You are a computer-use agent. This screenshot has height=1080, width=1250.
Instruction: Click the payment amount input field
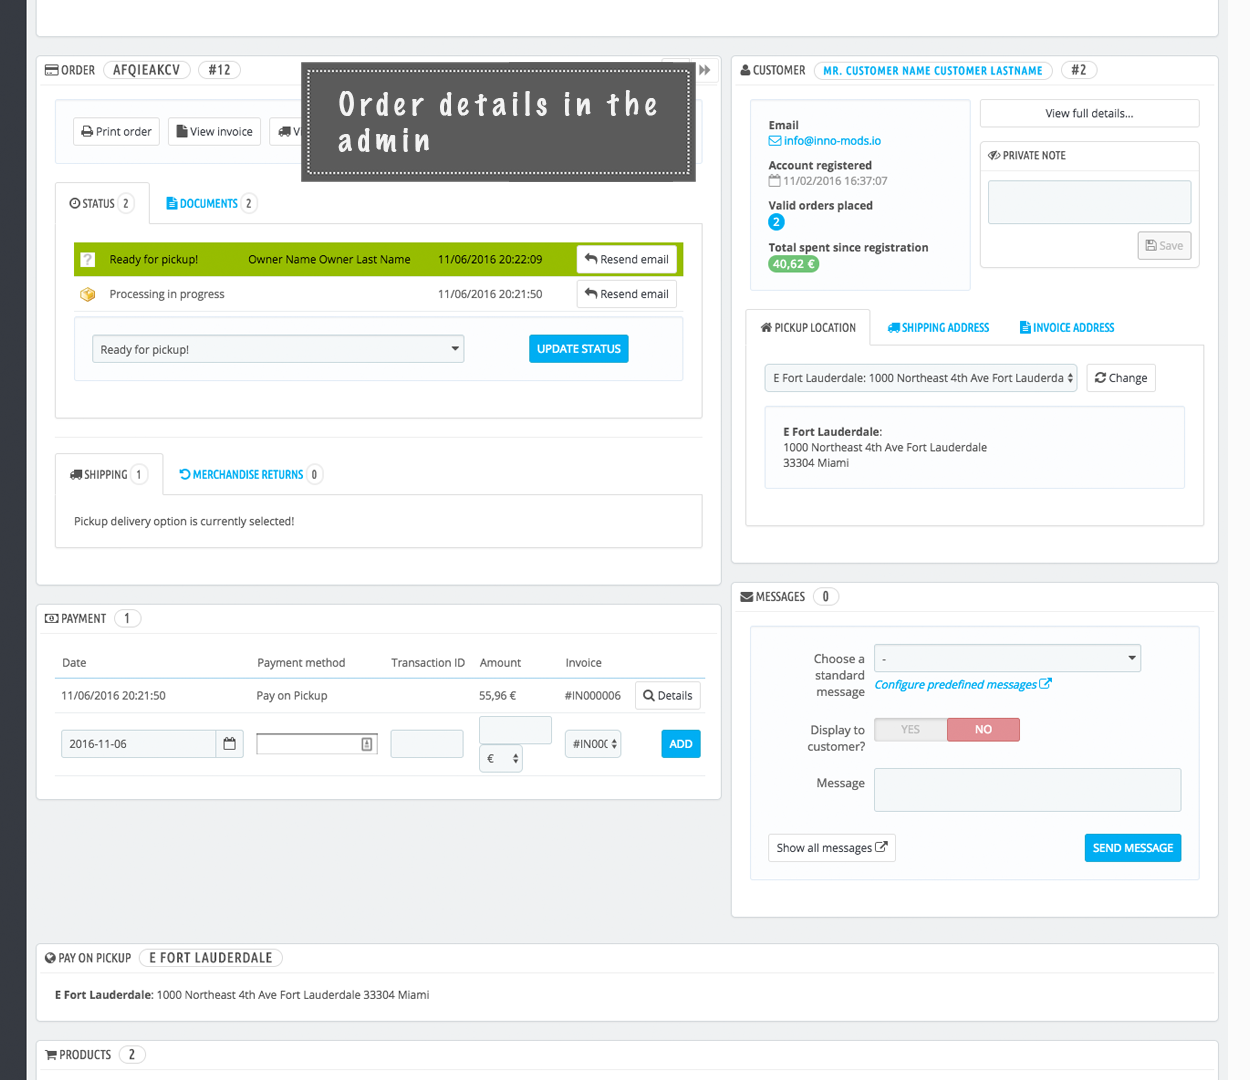coord(515,730)
